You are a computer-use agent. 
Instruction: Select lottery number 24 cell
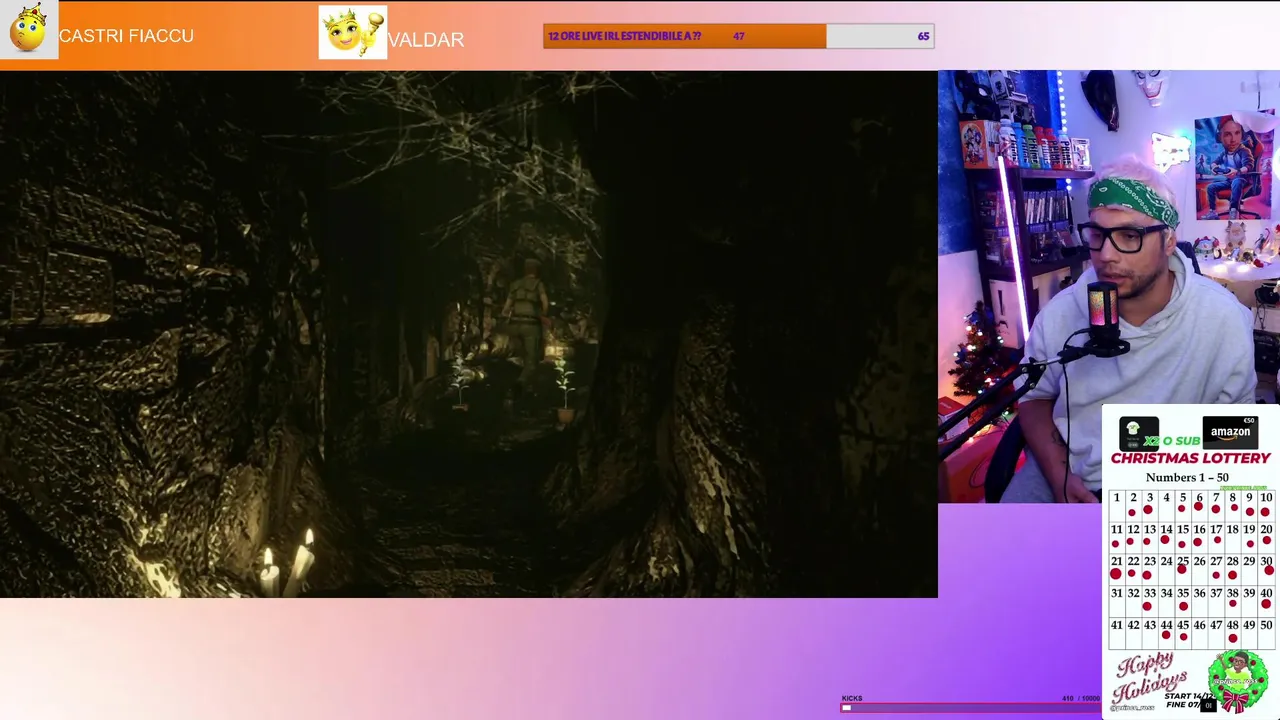pos(1166,568)
